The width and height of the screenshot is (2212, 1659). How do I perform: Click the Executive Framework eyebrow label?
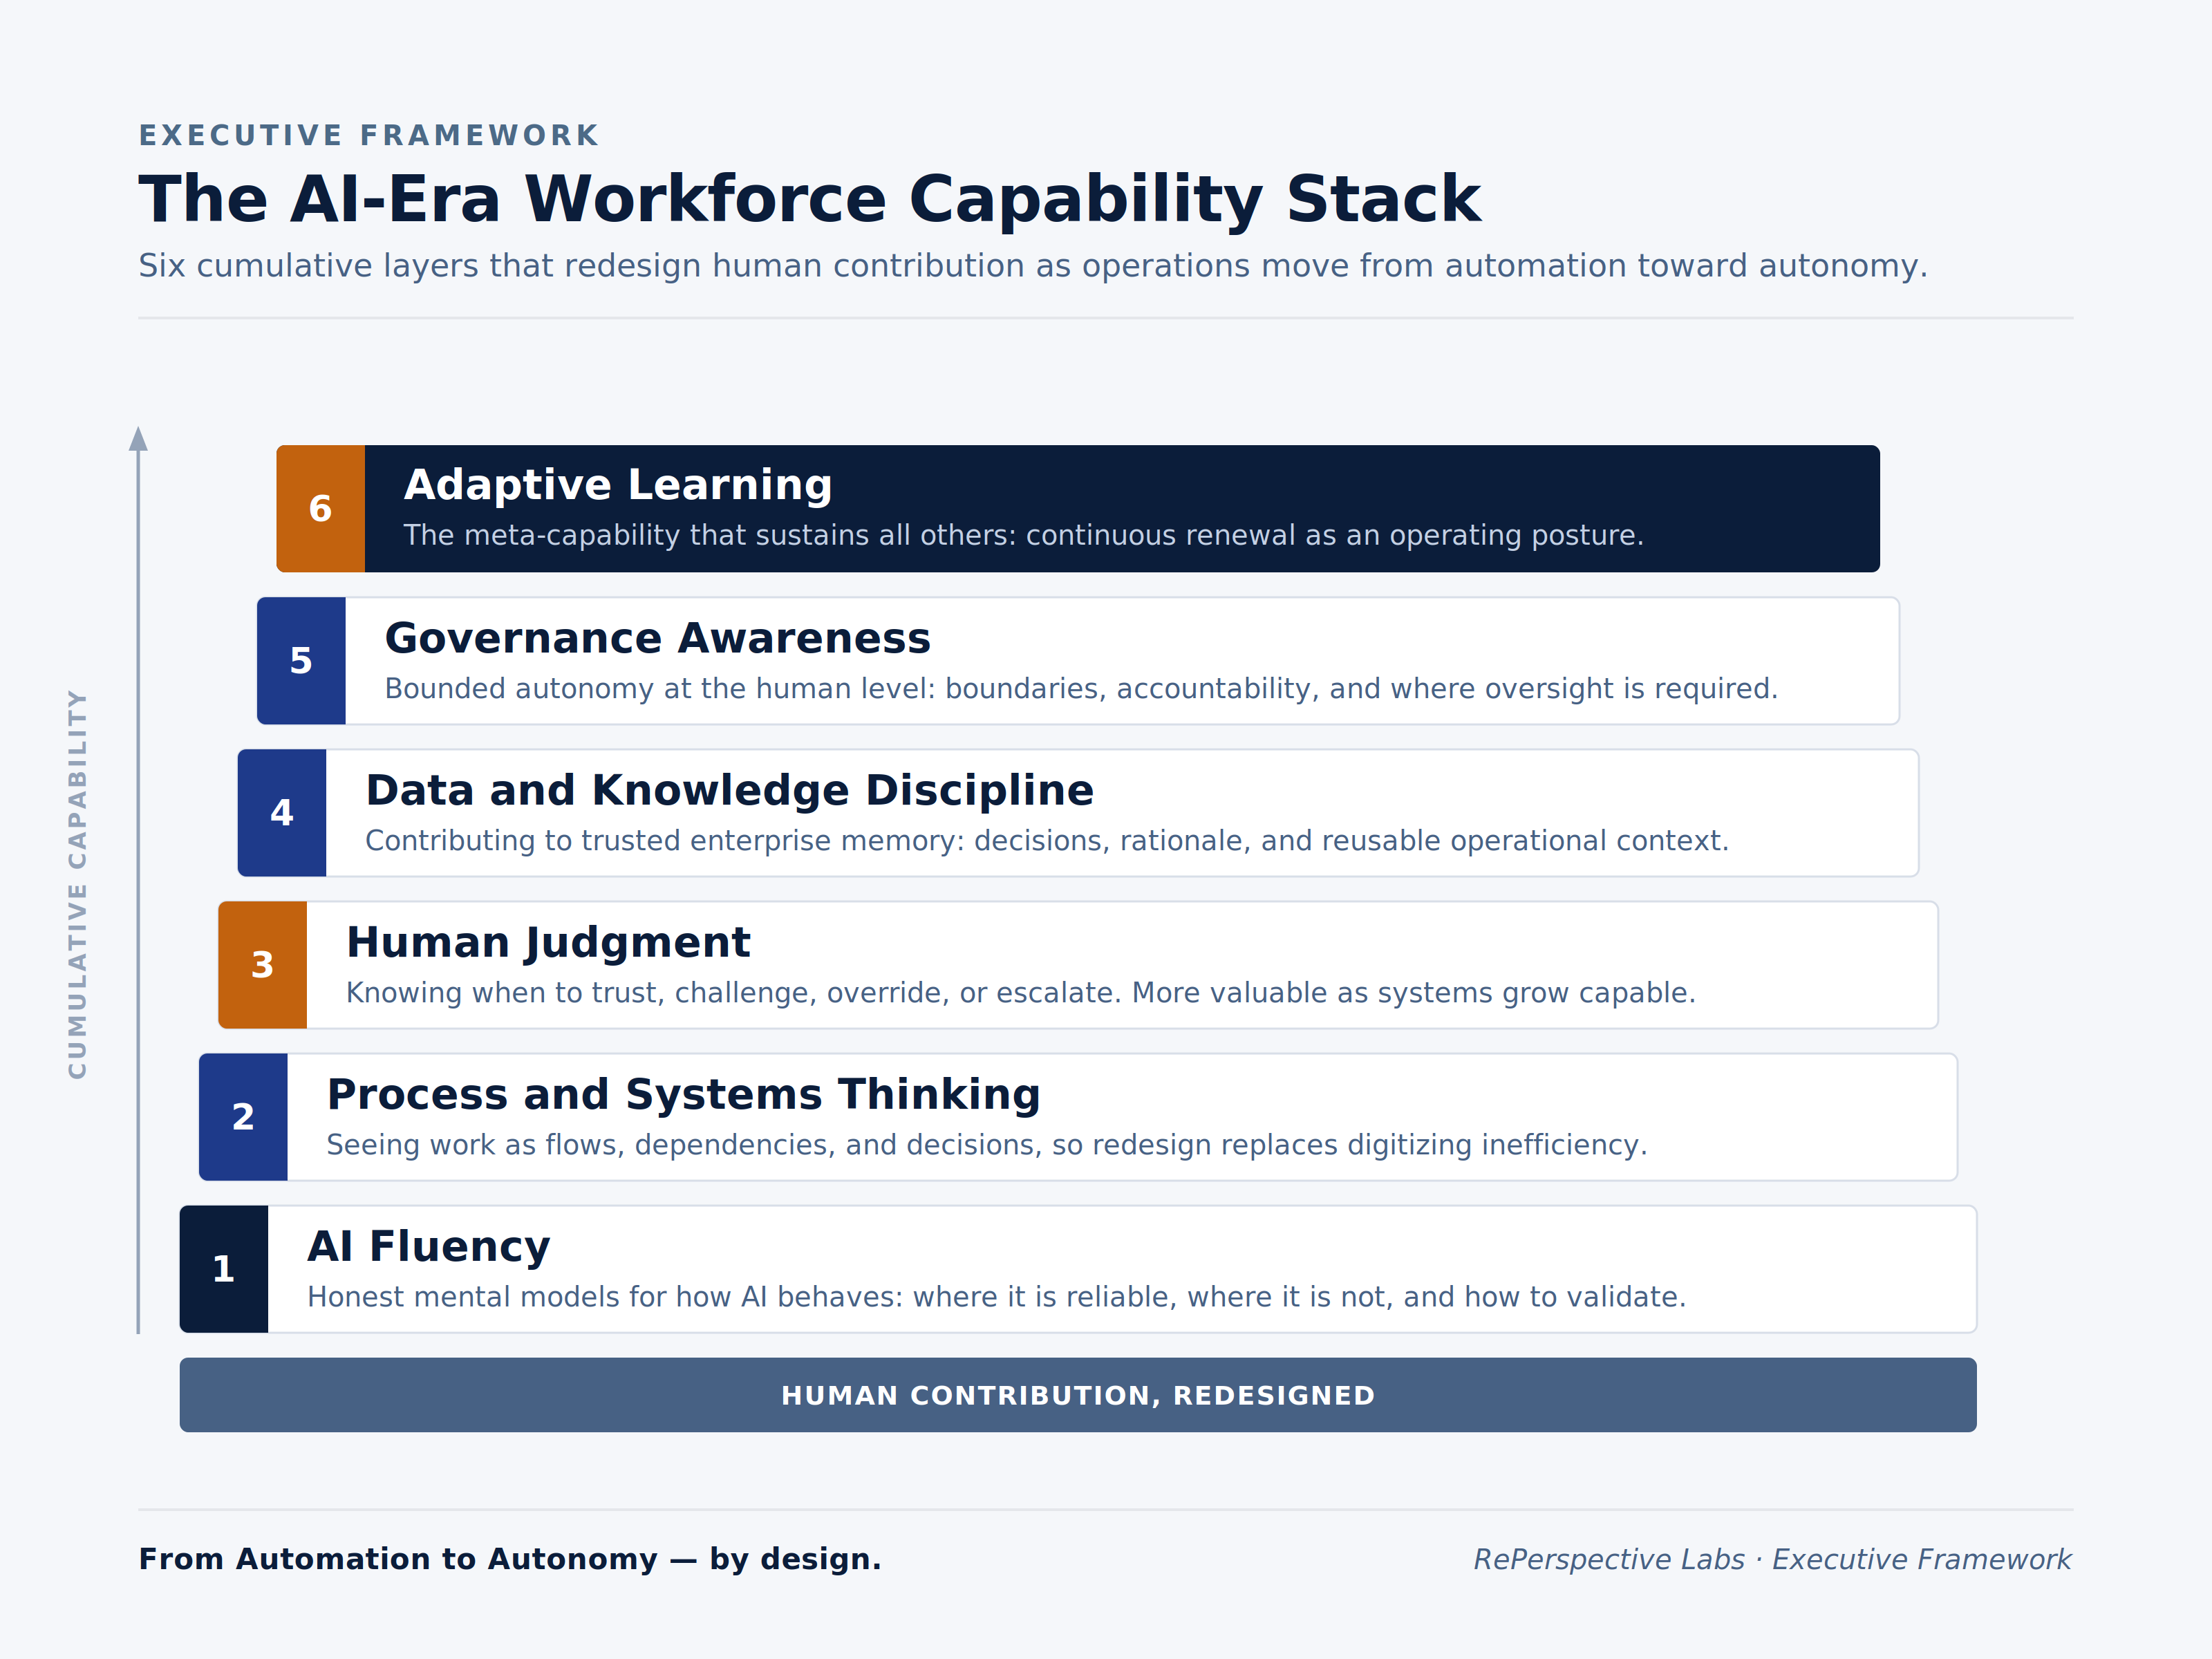(x=369, y=136)
